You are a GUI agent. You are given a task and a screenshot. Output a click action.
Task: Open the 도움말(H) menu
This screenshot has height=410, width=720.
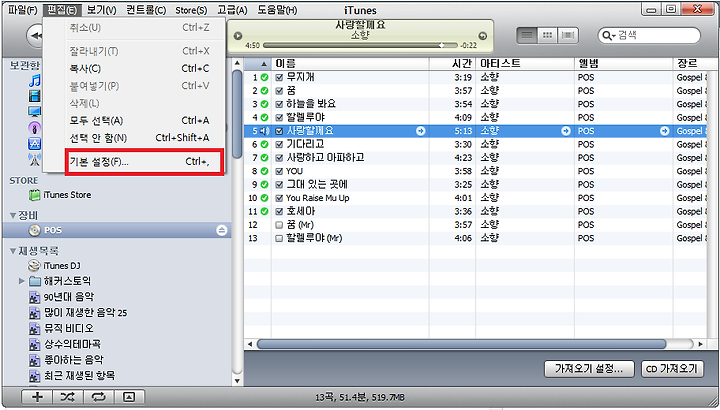tap(277, 10)
